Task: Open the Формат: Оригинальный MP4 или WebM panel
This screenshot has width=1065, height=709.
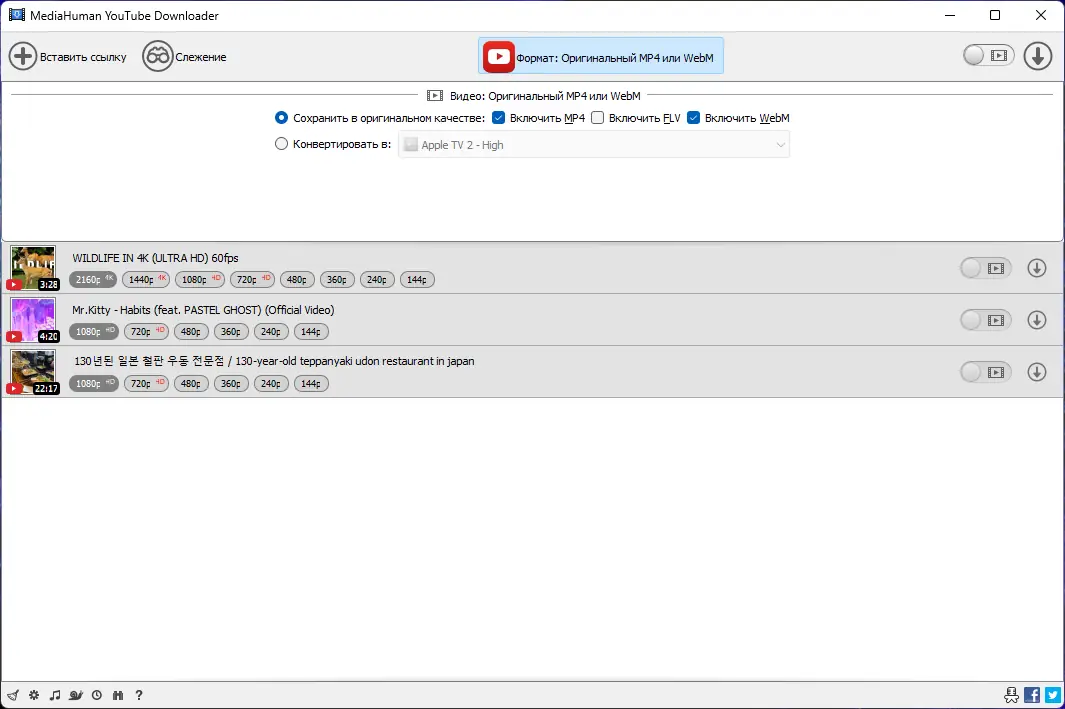Action: 599,56
